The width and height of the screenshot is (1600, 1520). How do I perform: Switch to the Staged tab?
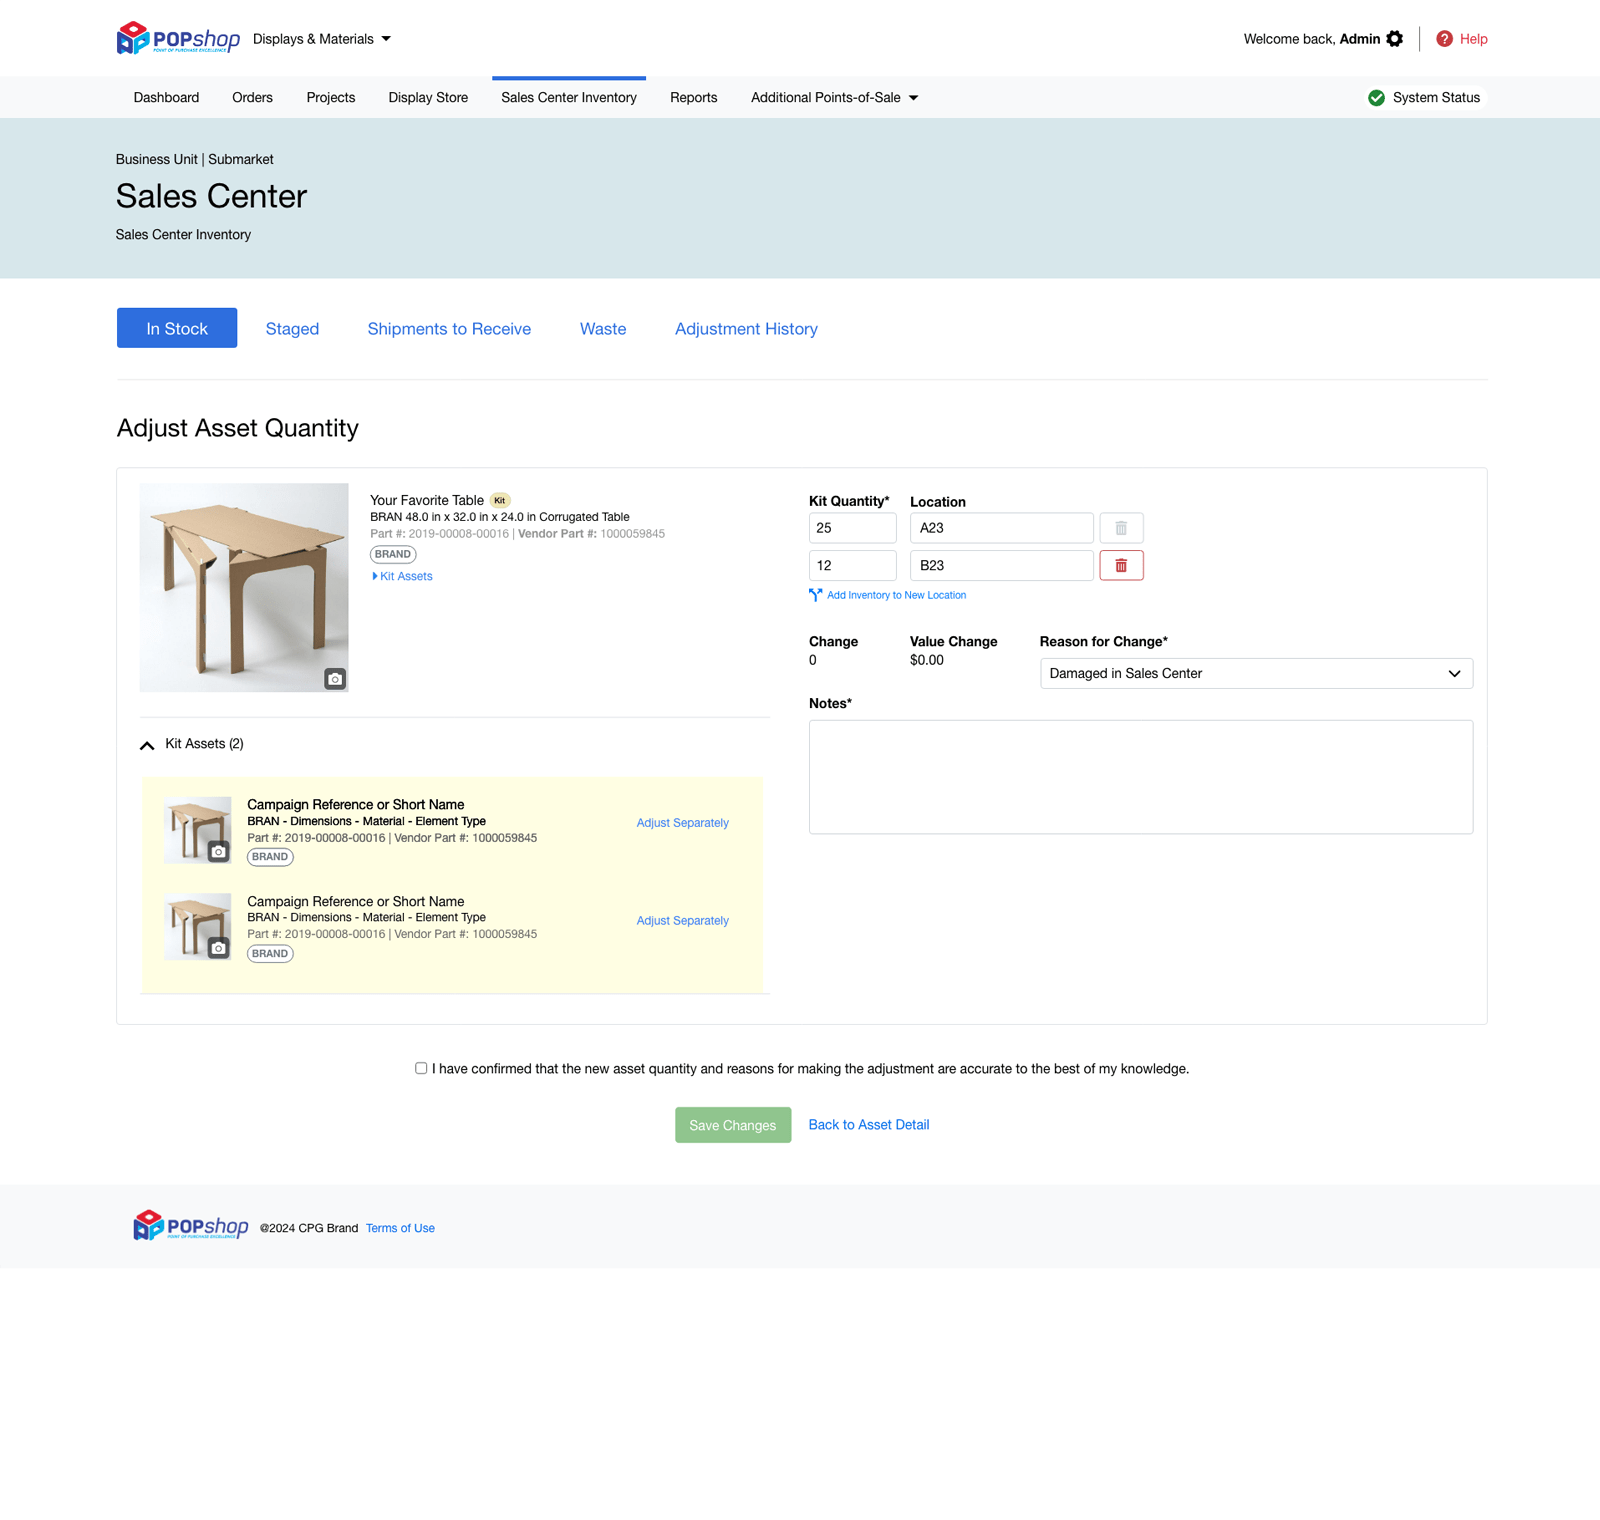point(292,329)
